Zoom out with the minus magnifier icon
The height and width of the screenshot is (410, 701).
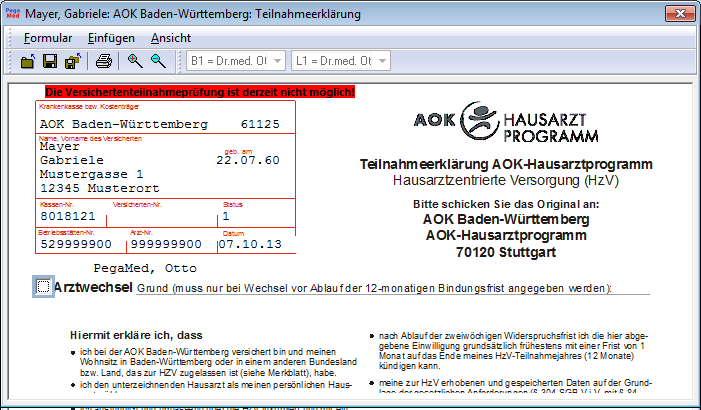pyautogui.click(x=158, y=62)
